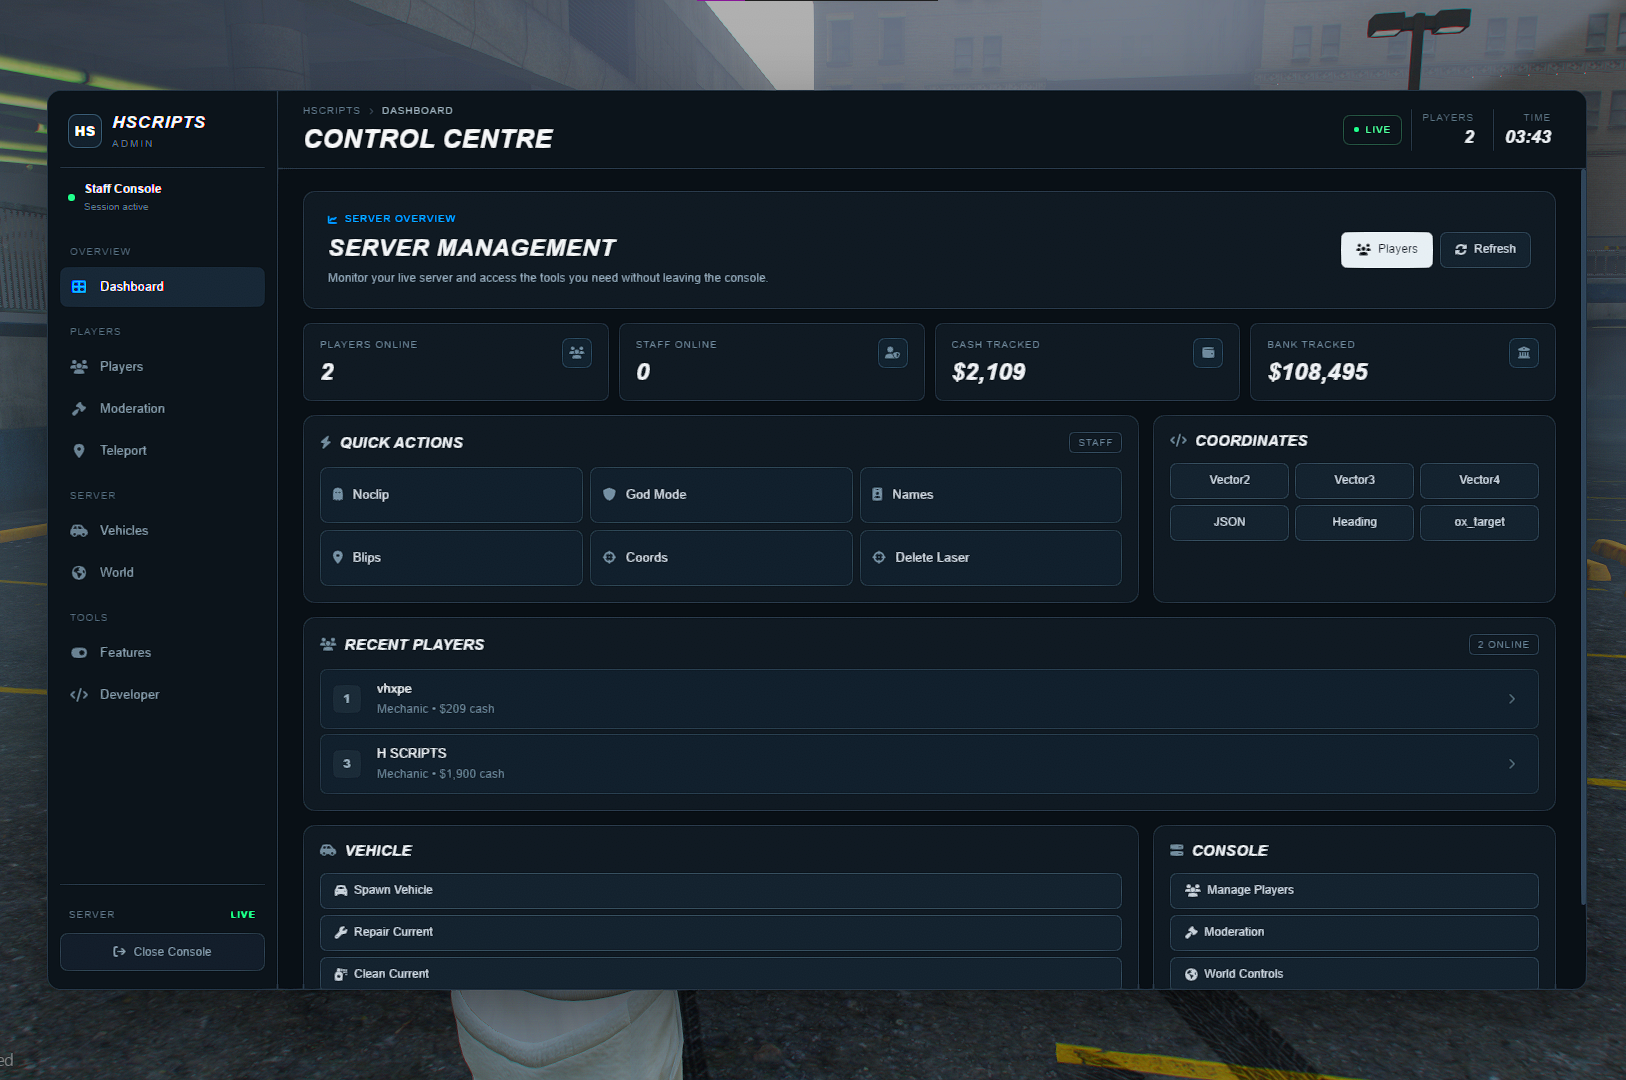Open World Controls in Console
This screenshot has width=1626, height=1080.
1354,974
